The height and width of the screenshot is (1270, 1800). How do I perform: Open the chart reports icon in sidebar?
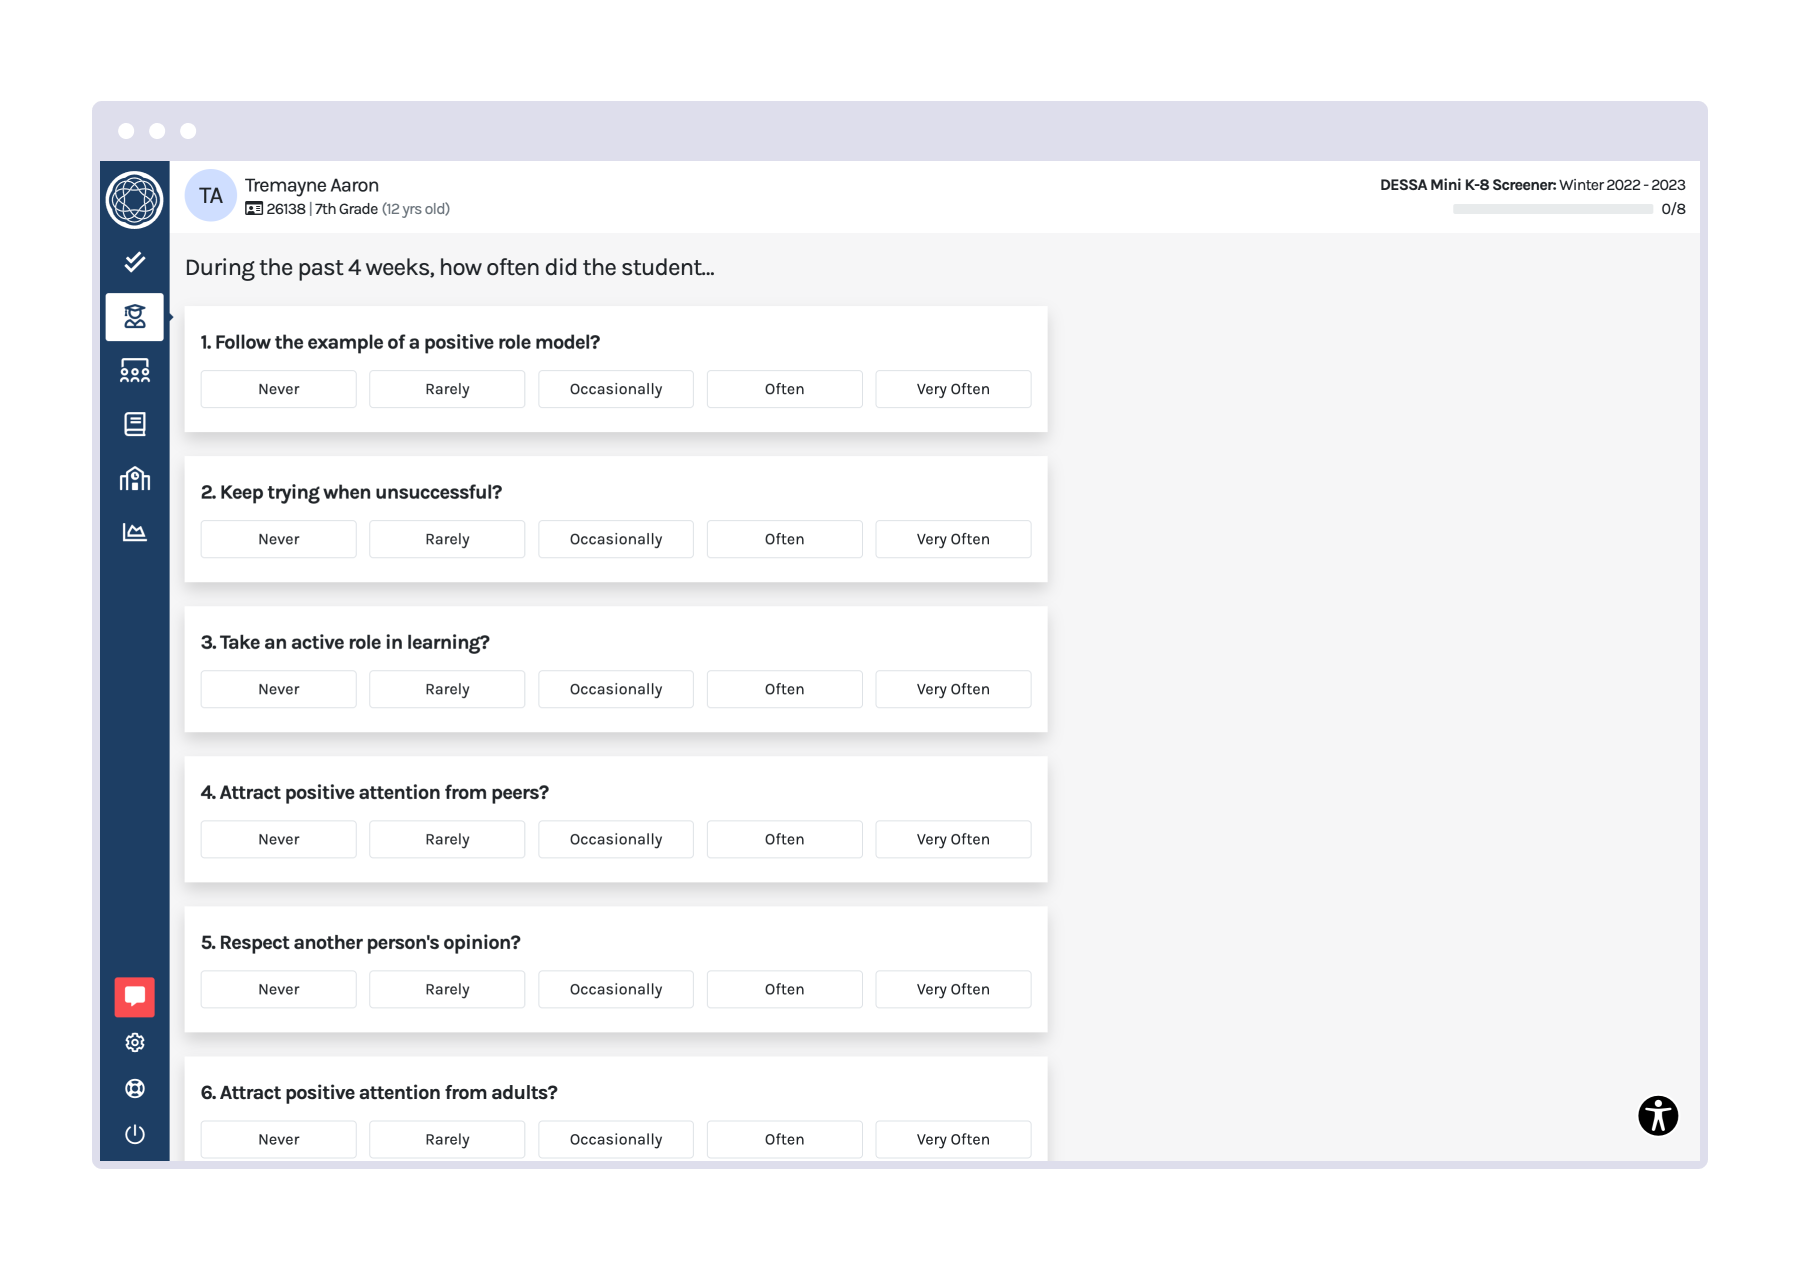coord(134,532)
